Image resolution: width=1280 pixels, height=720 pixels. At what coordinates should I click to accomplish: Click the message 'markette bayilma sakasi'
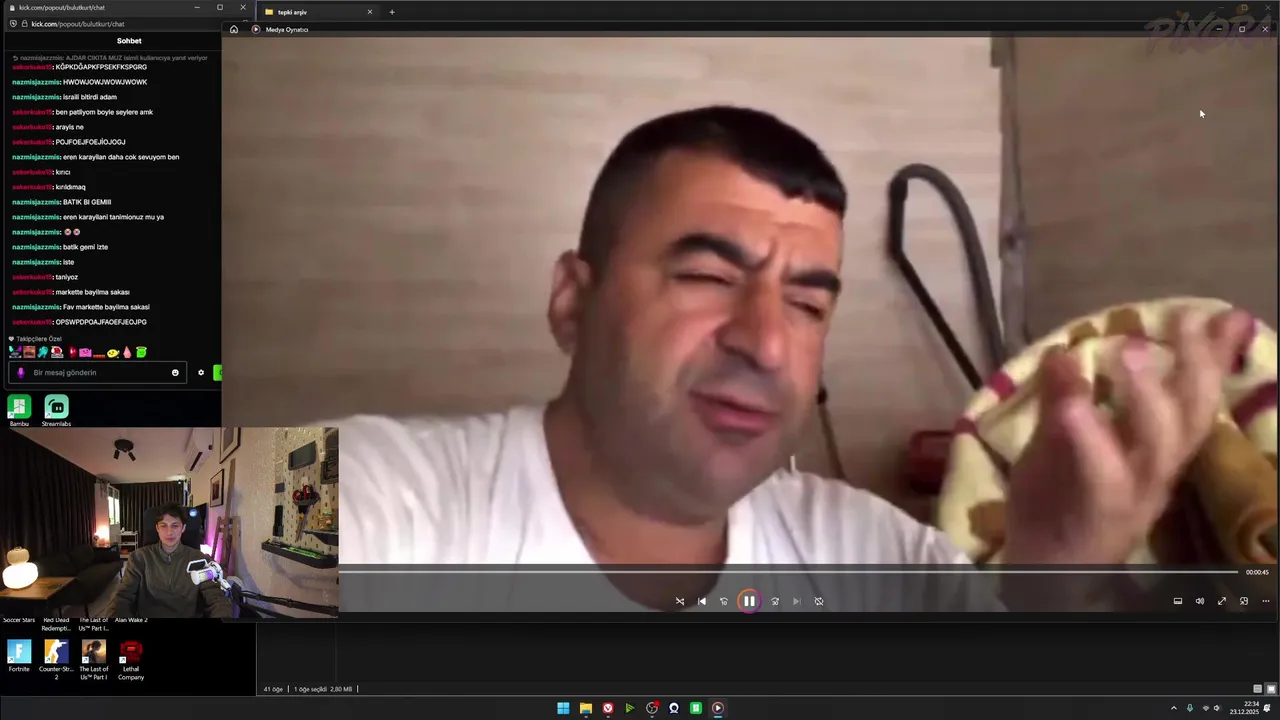[92, 292]
